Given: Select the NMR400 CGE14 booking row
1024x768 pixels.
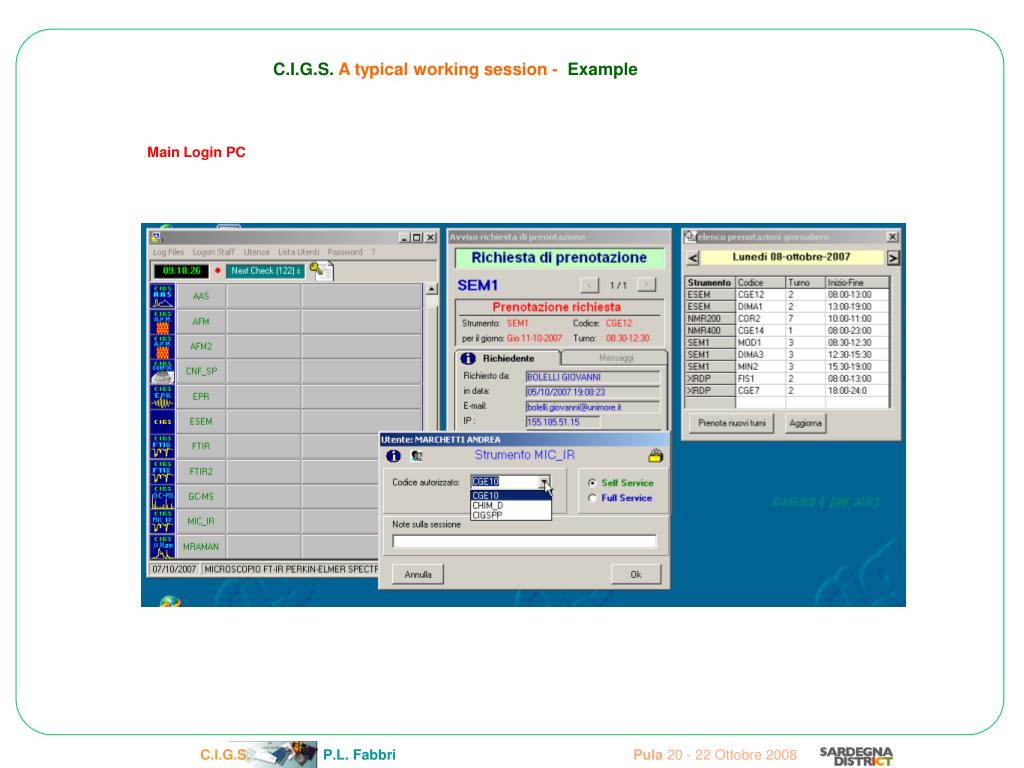Looking at the screenshot, I should point(787,330).
